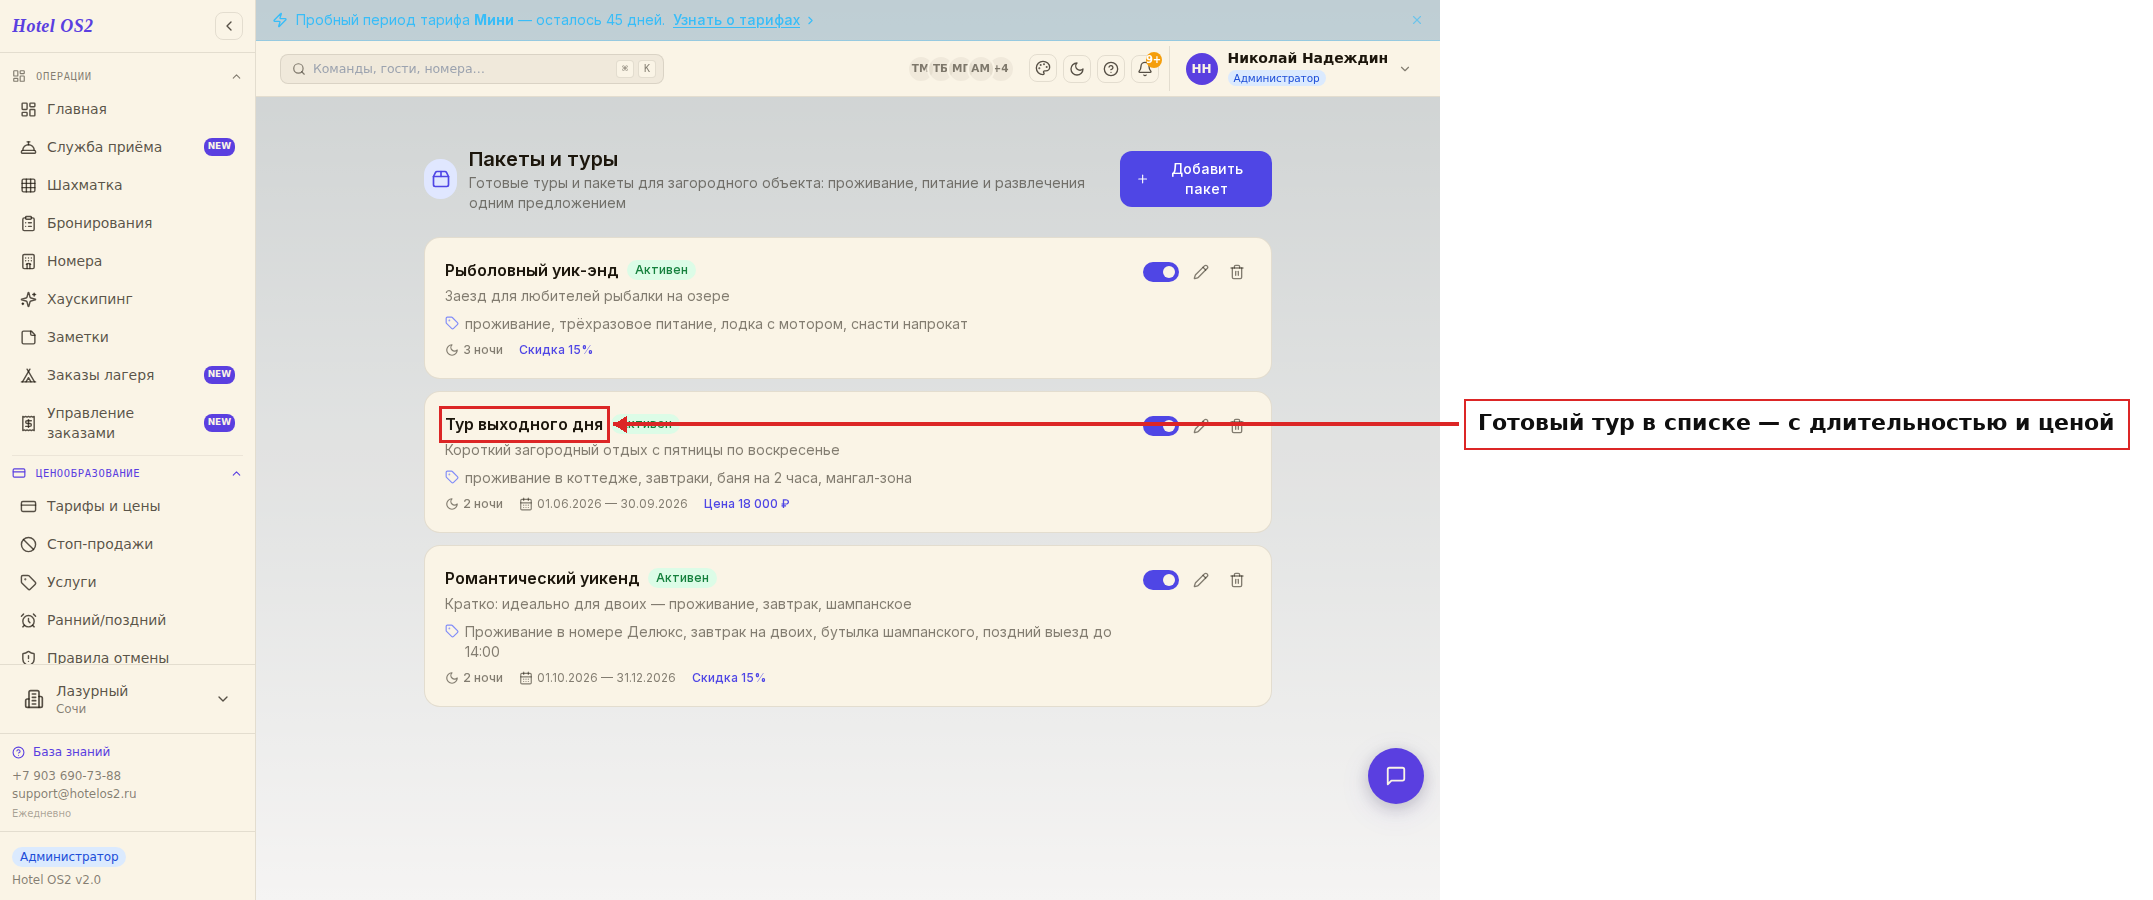Open the theme palette icon
Image resolution: width=2153 pixels, height=900 pixels.
(1043, 69)
